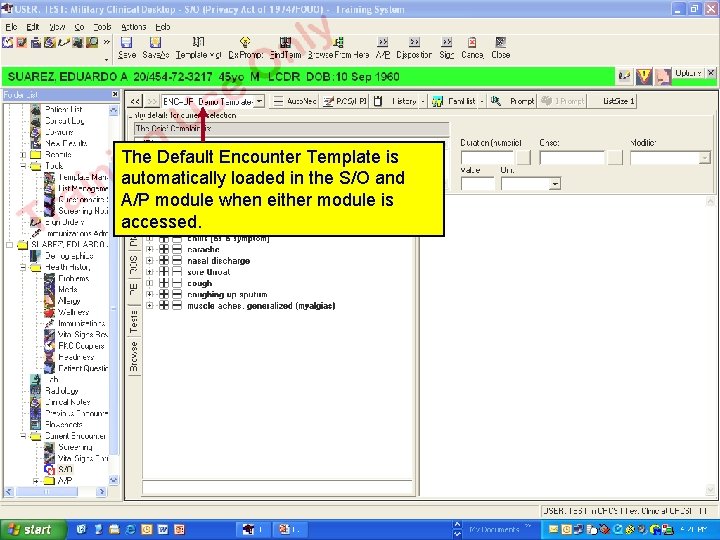The image size is (720, 540).
Task: Expand the muscle aches finding
Action: pyautogui.click(x=150, y=306)
